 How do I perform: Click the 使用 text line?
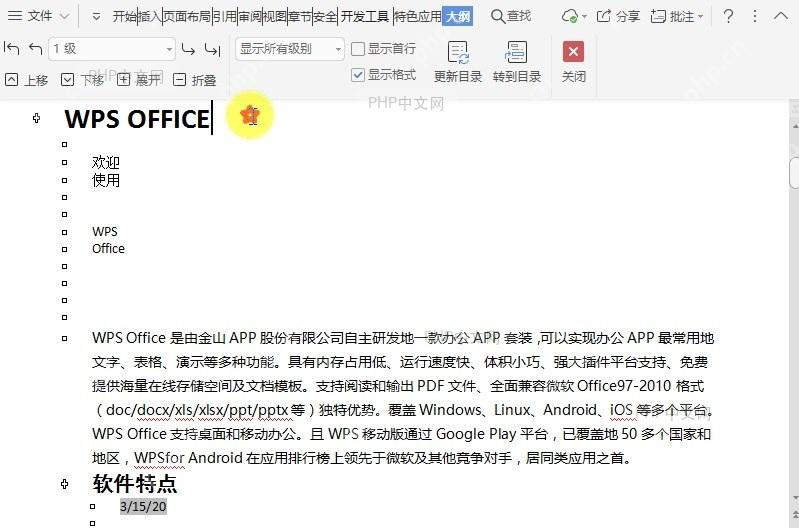(x=105, y=180)
